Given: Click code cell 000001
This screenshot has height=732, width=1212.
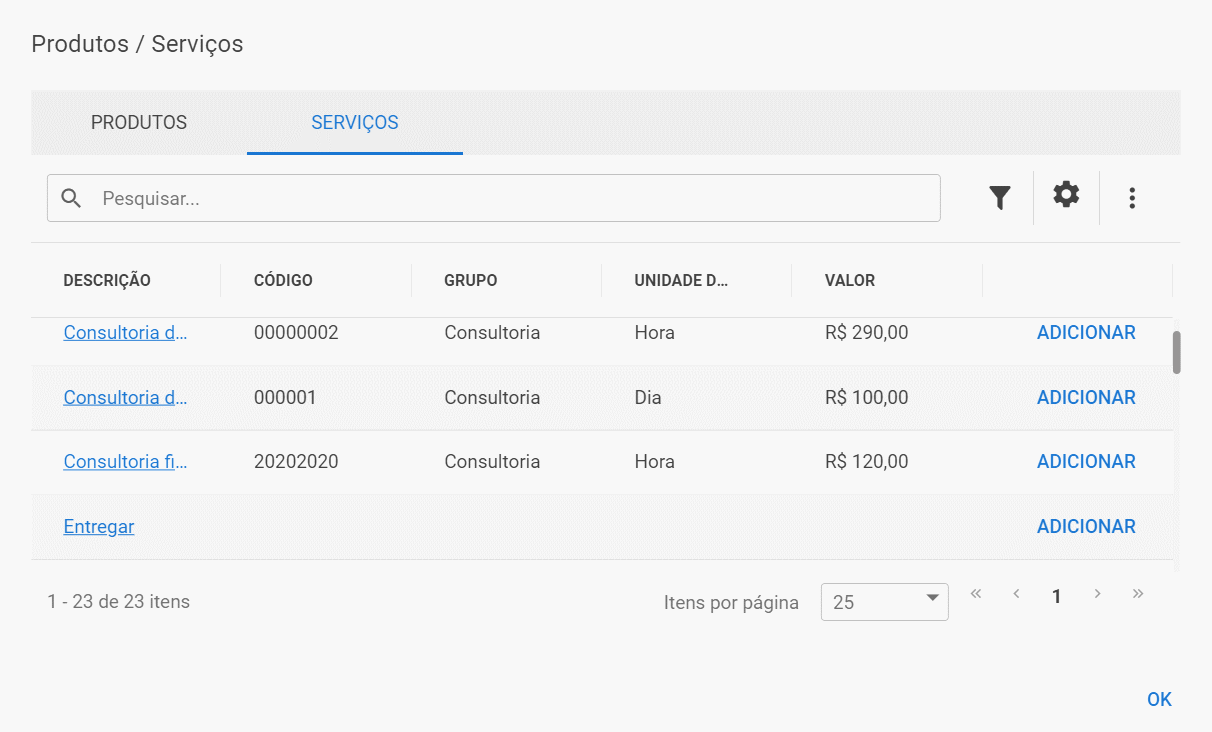Looking at the screenshot, I should [285, 397].
